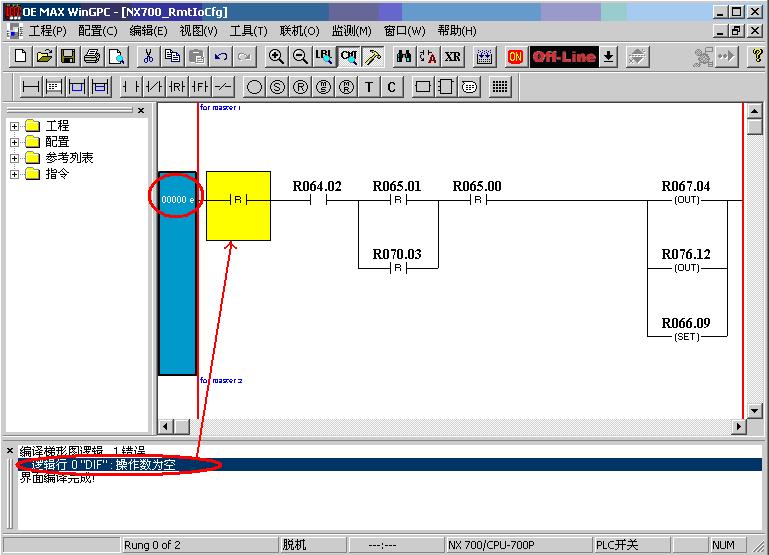Open a project with the folder icon
This screenshot has width=769, height=555.
tap(44, 56)
